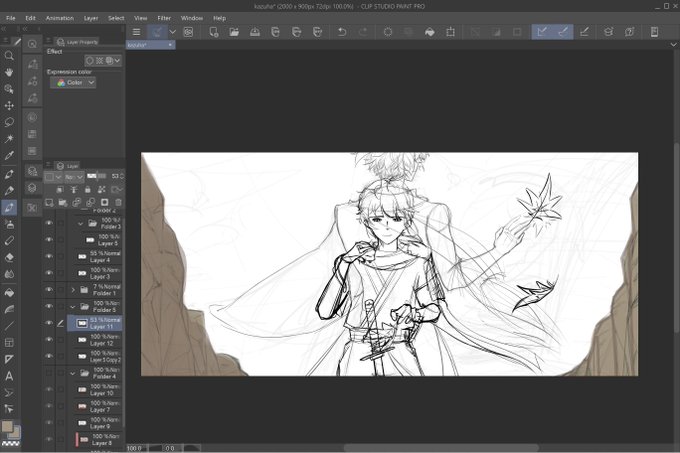Click the smartphone connect icon in command bar
The height and width of the screenshot is (453, 680).
(x=654, y=32)
